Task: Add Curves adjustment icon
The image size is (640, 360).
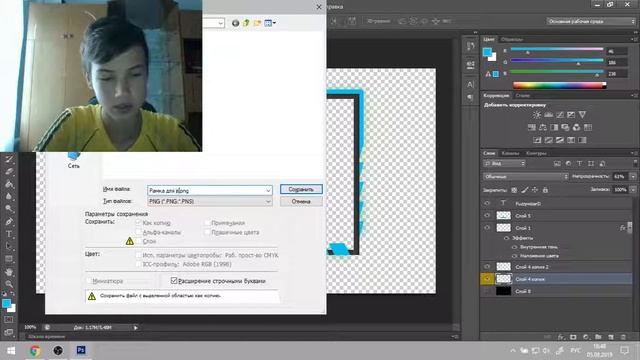Action: 560,115
